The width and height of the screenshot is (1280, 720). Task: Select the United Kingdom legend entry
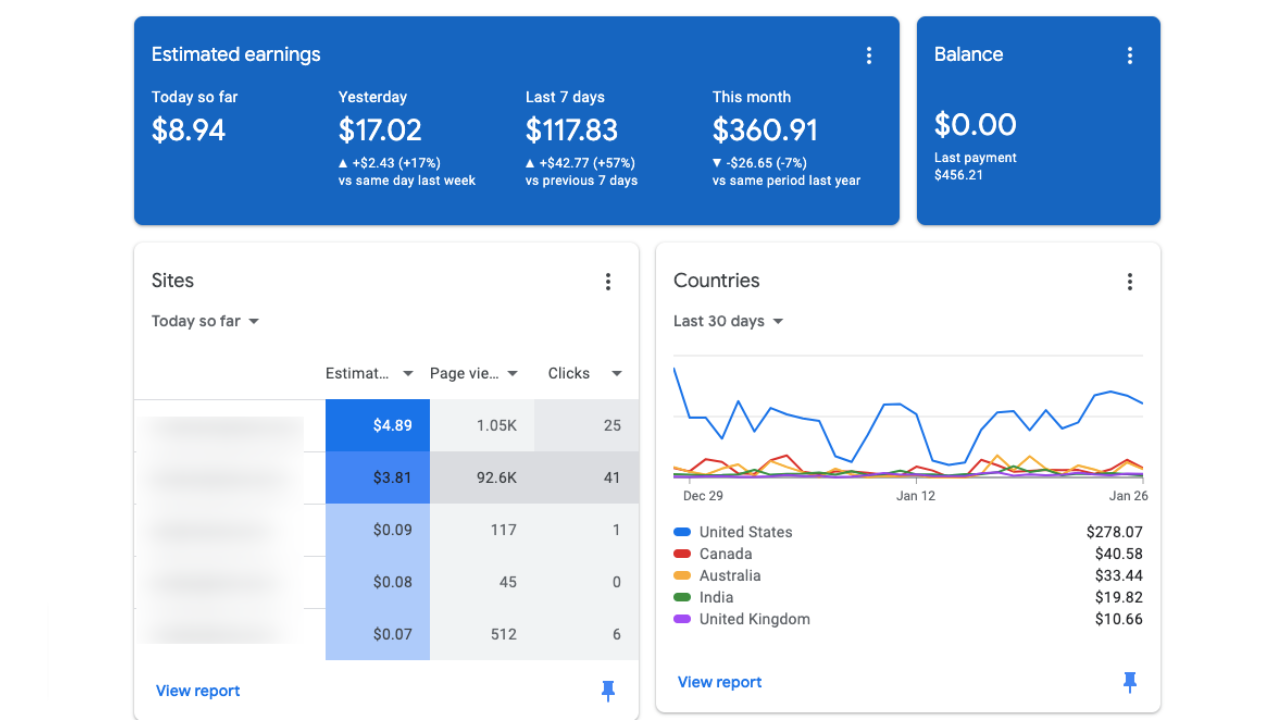coord(754,619)
